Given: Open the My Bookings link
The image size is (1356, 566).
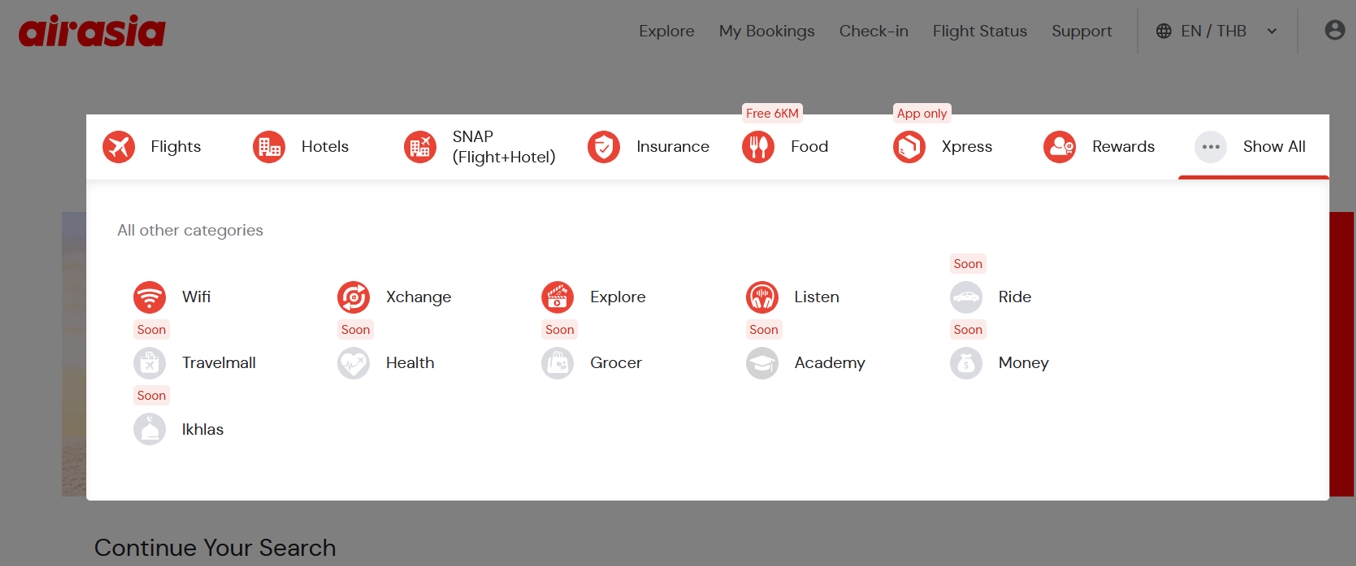Looking at the screenshot, I should pyautogui.click(x=767, y=31).
